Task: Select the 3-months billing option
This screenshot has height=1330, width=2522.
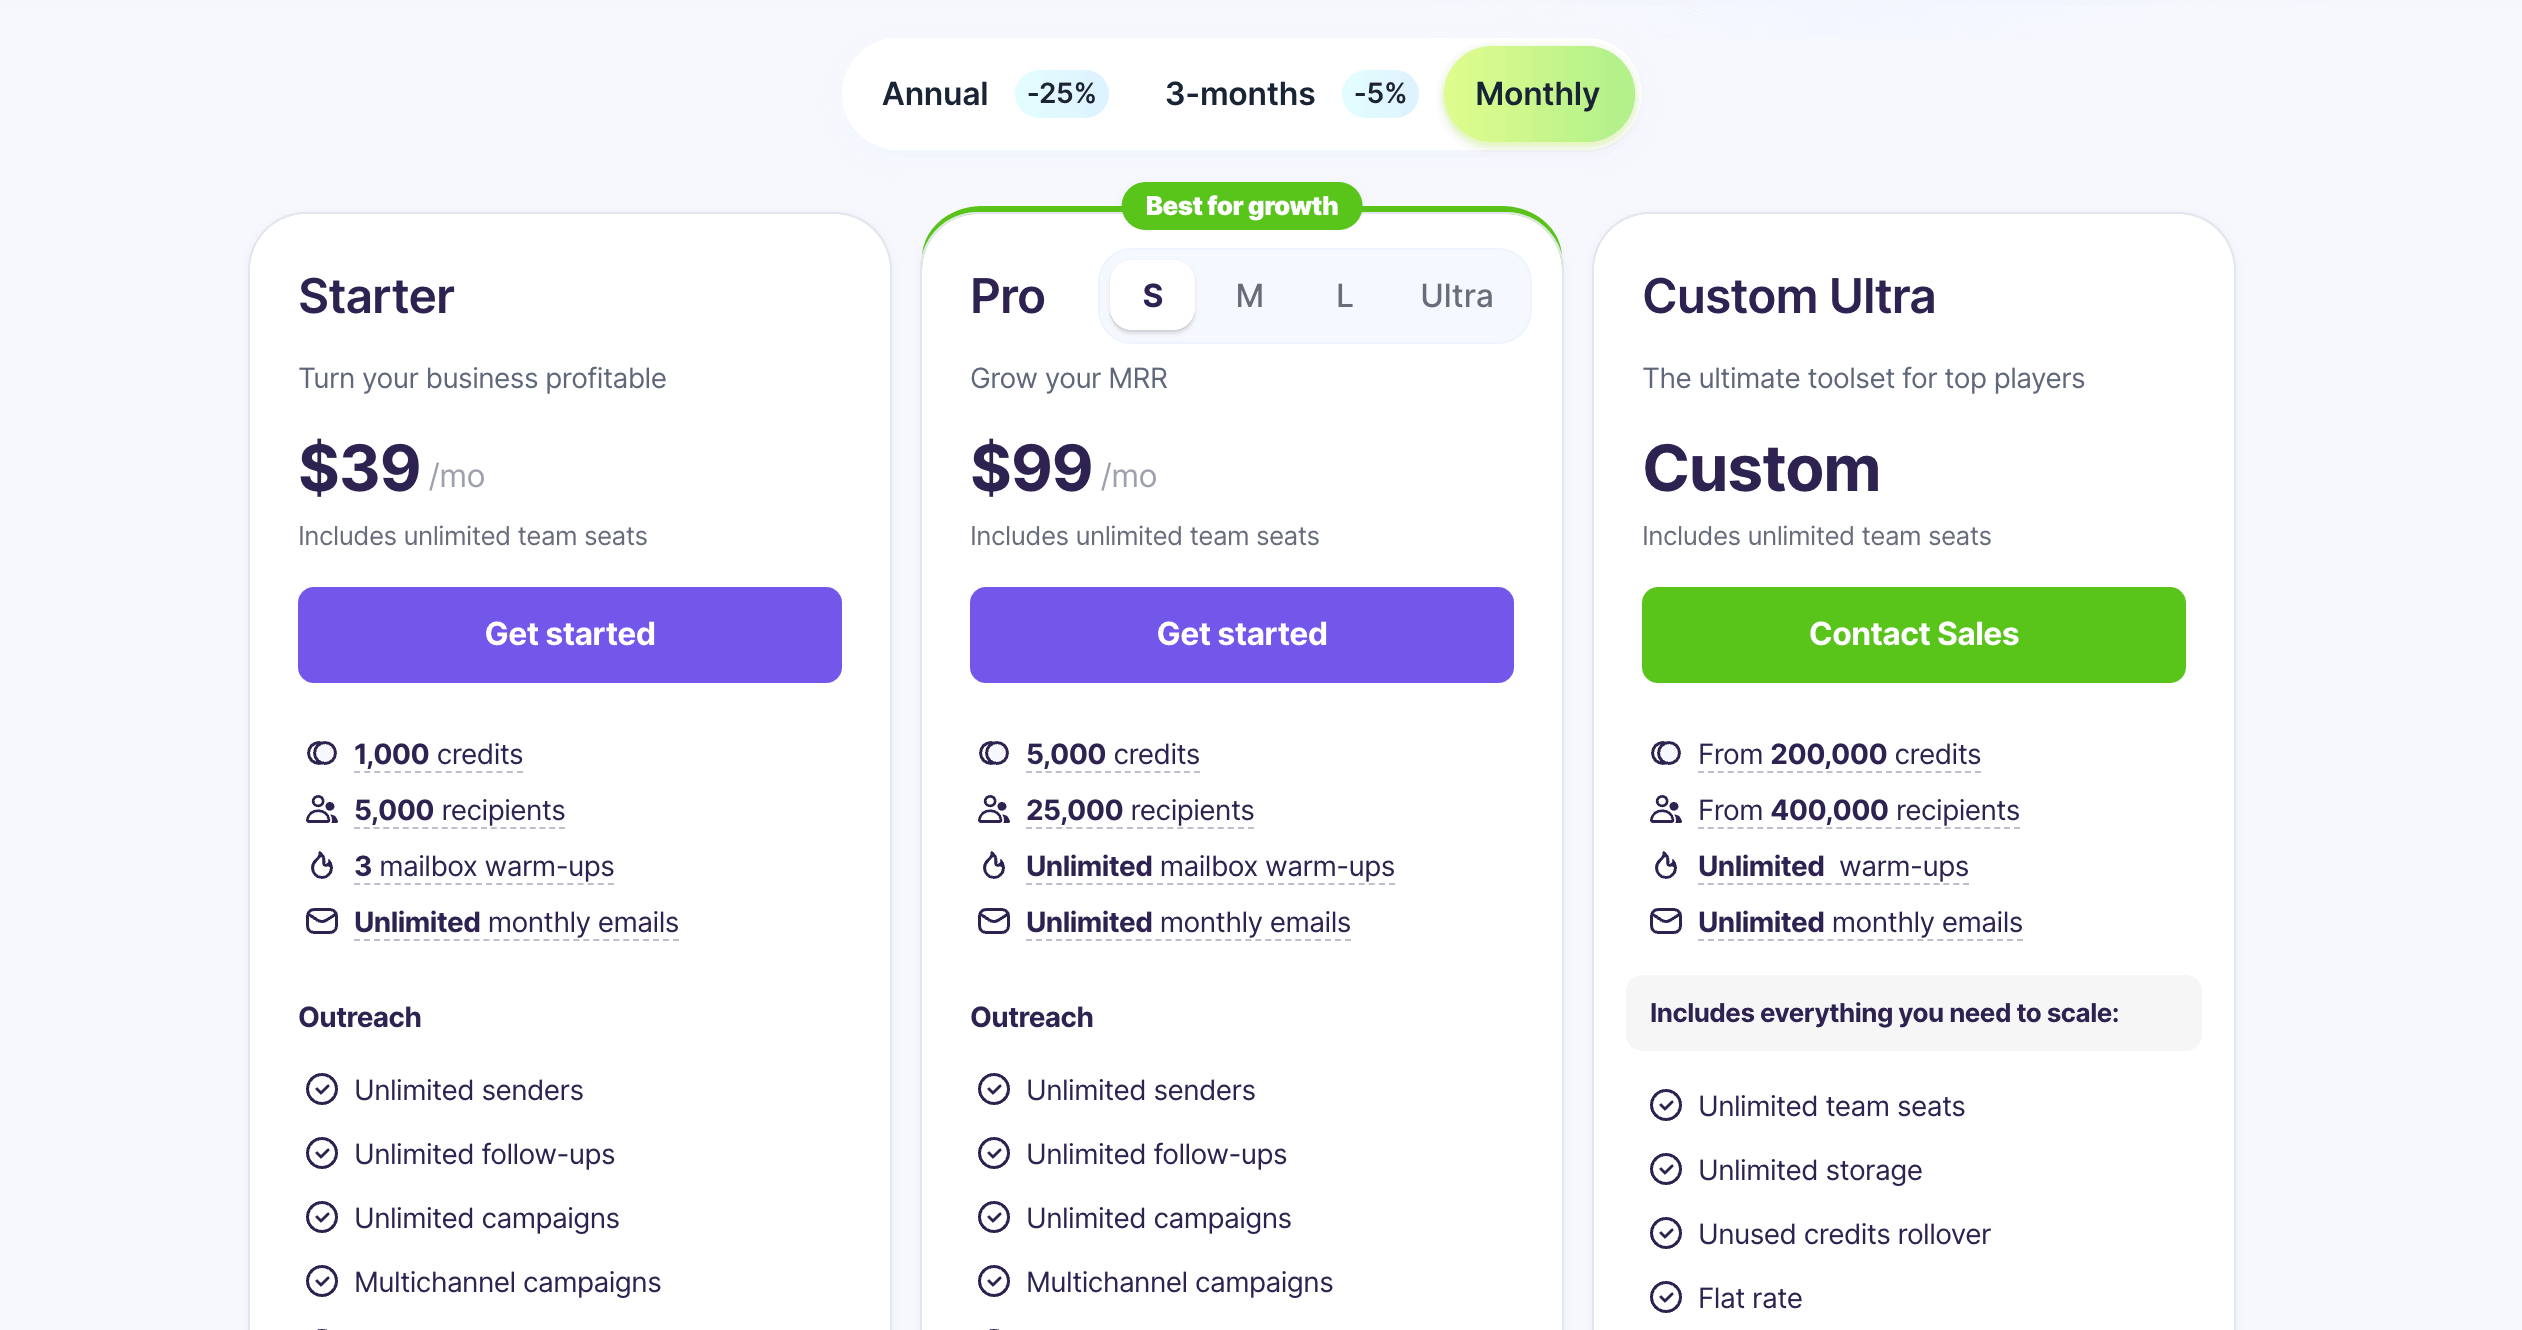Action: point(1239,93)
